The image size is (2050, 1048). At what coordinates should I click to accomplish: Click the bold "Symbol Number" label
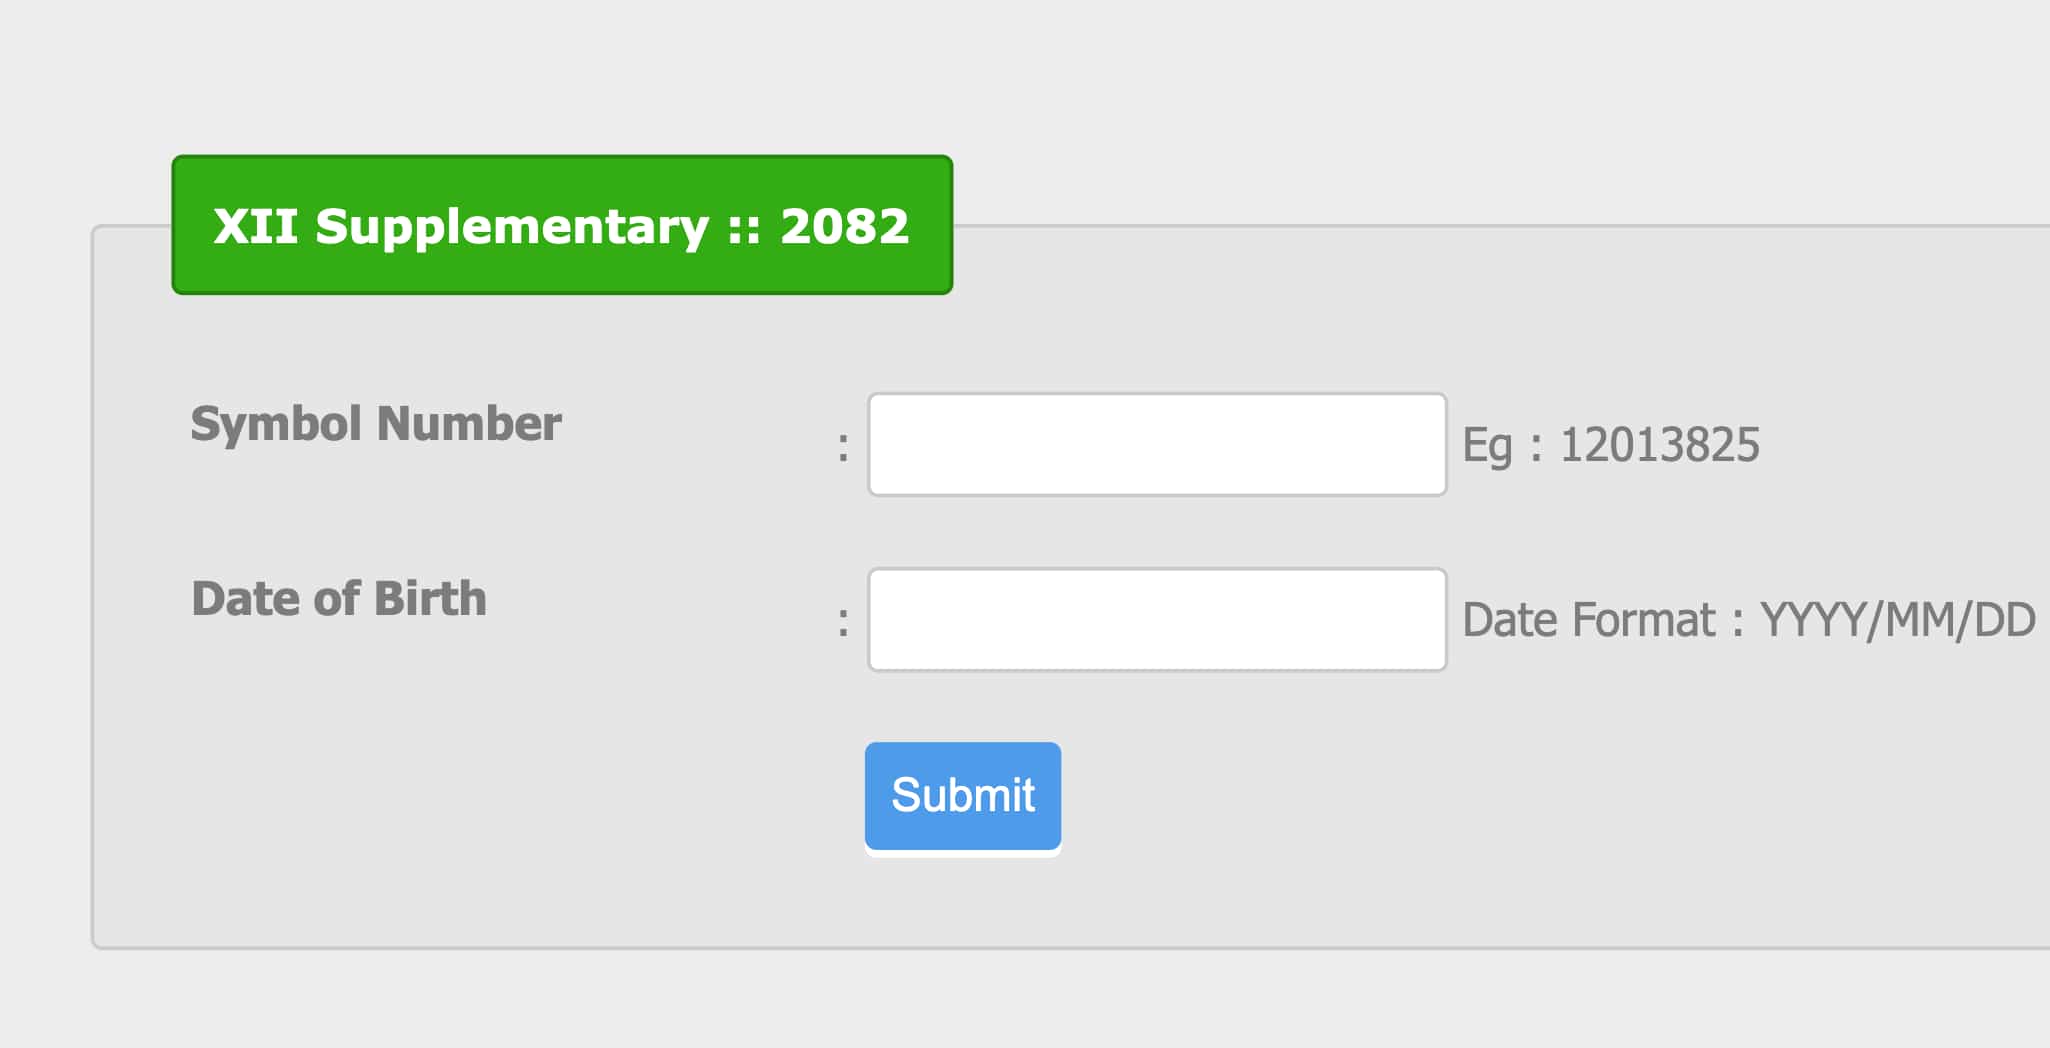375,424
